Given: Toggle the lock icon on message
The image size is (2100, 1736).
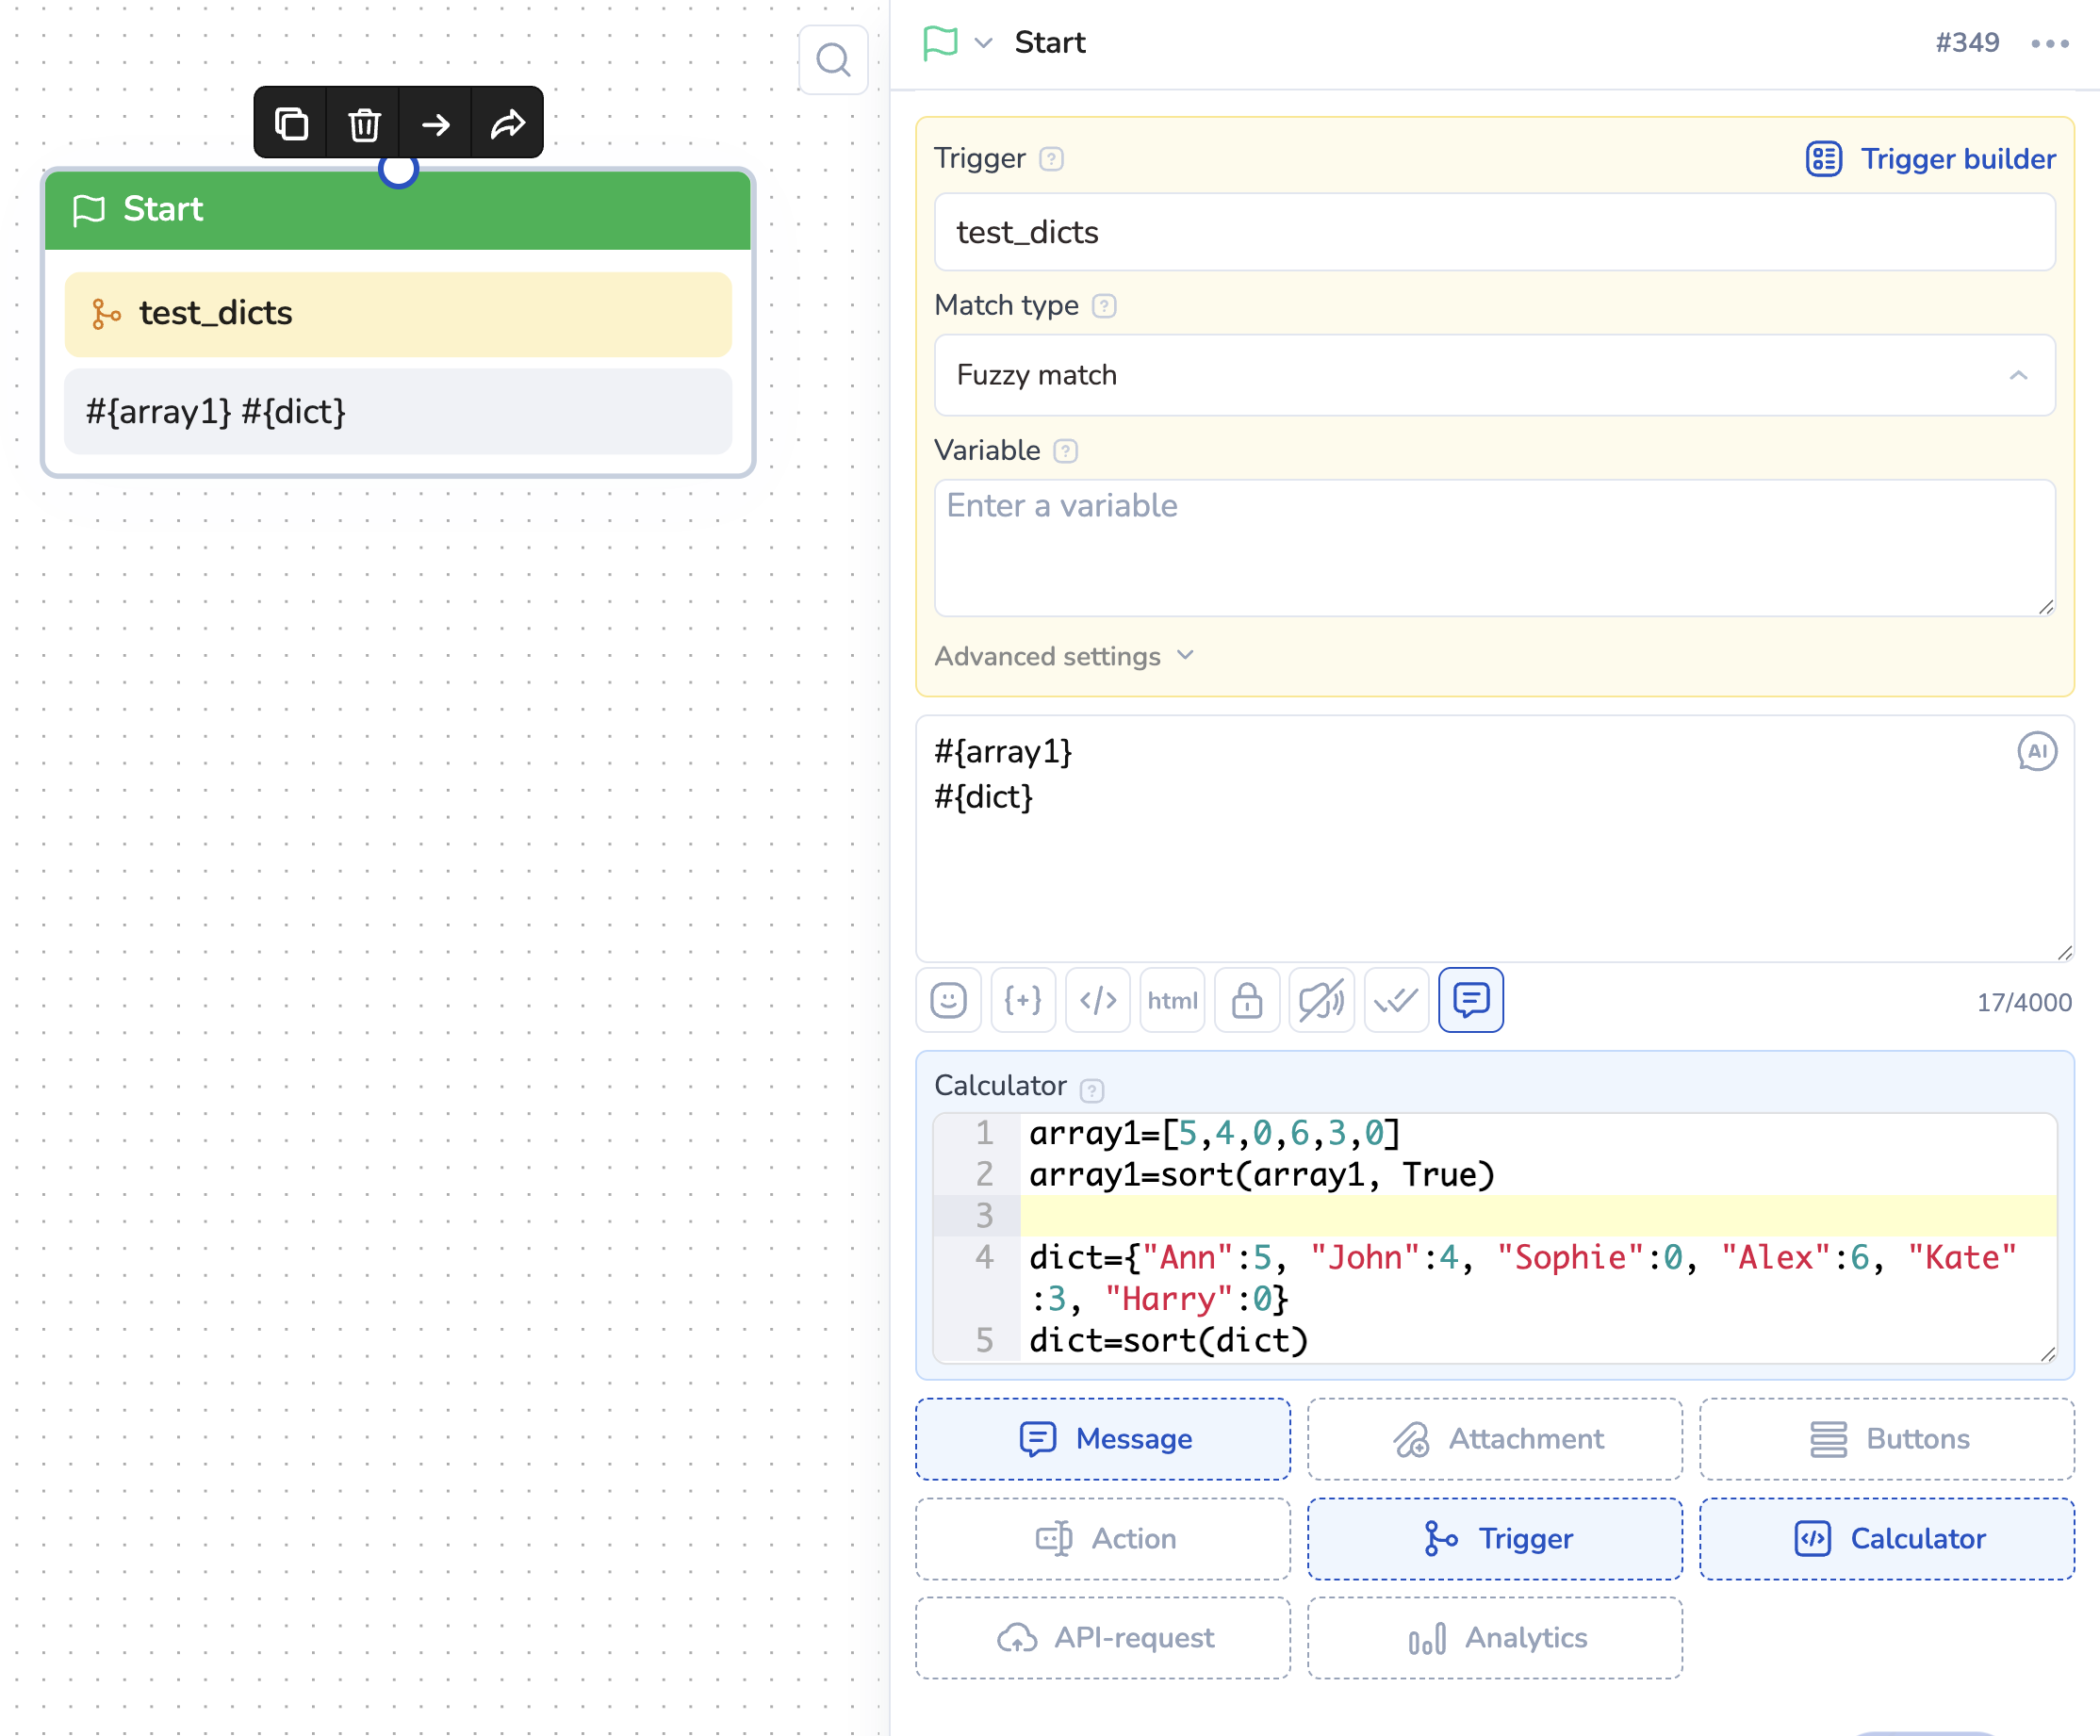Looking at the screenshot, I should tap(1247, 1000).
